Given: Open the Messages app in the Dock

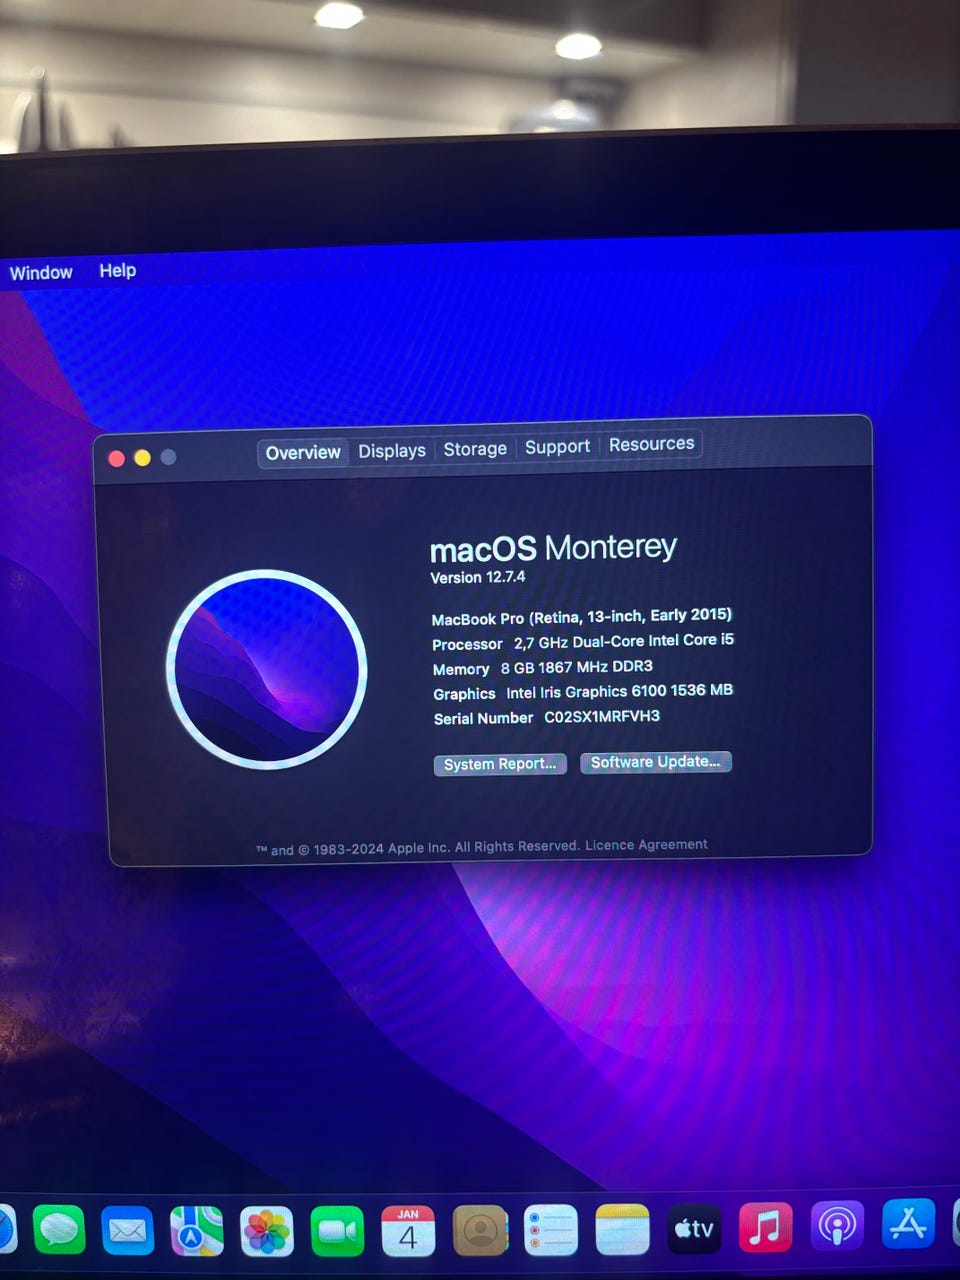Looking at the screenshot, I should (x=59, y=1229).
